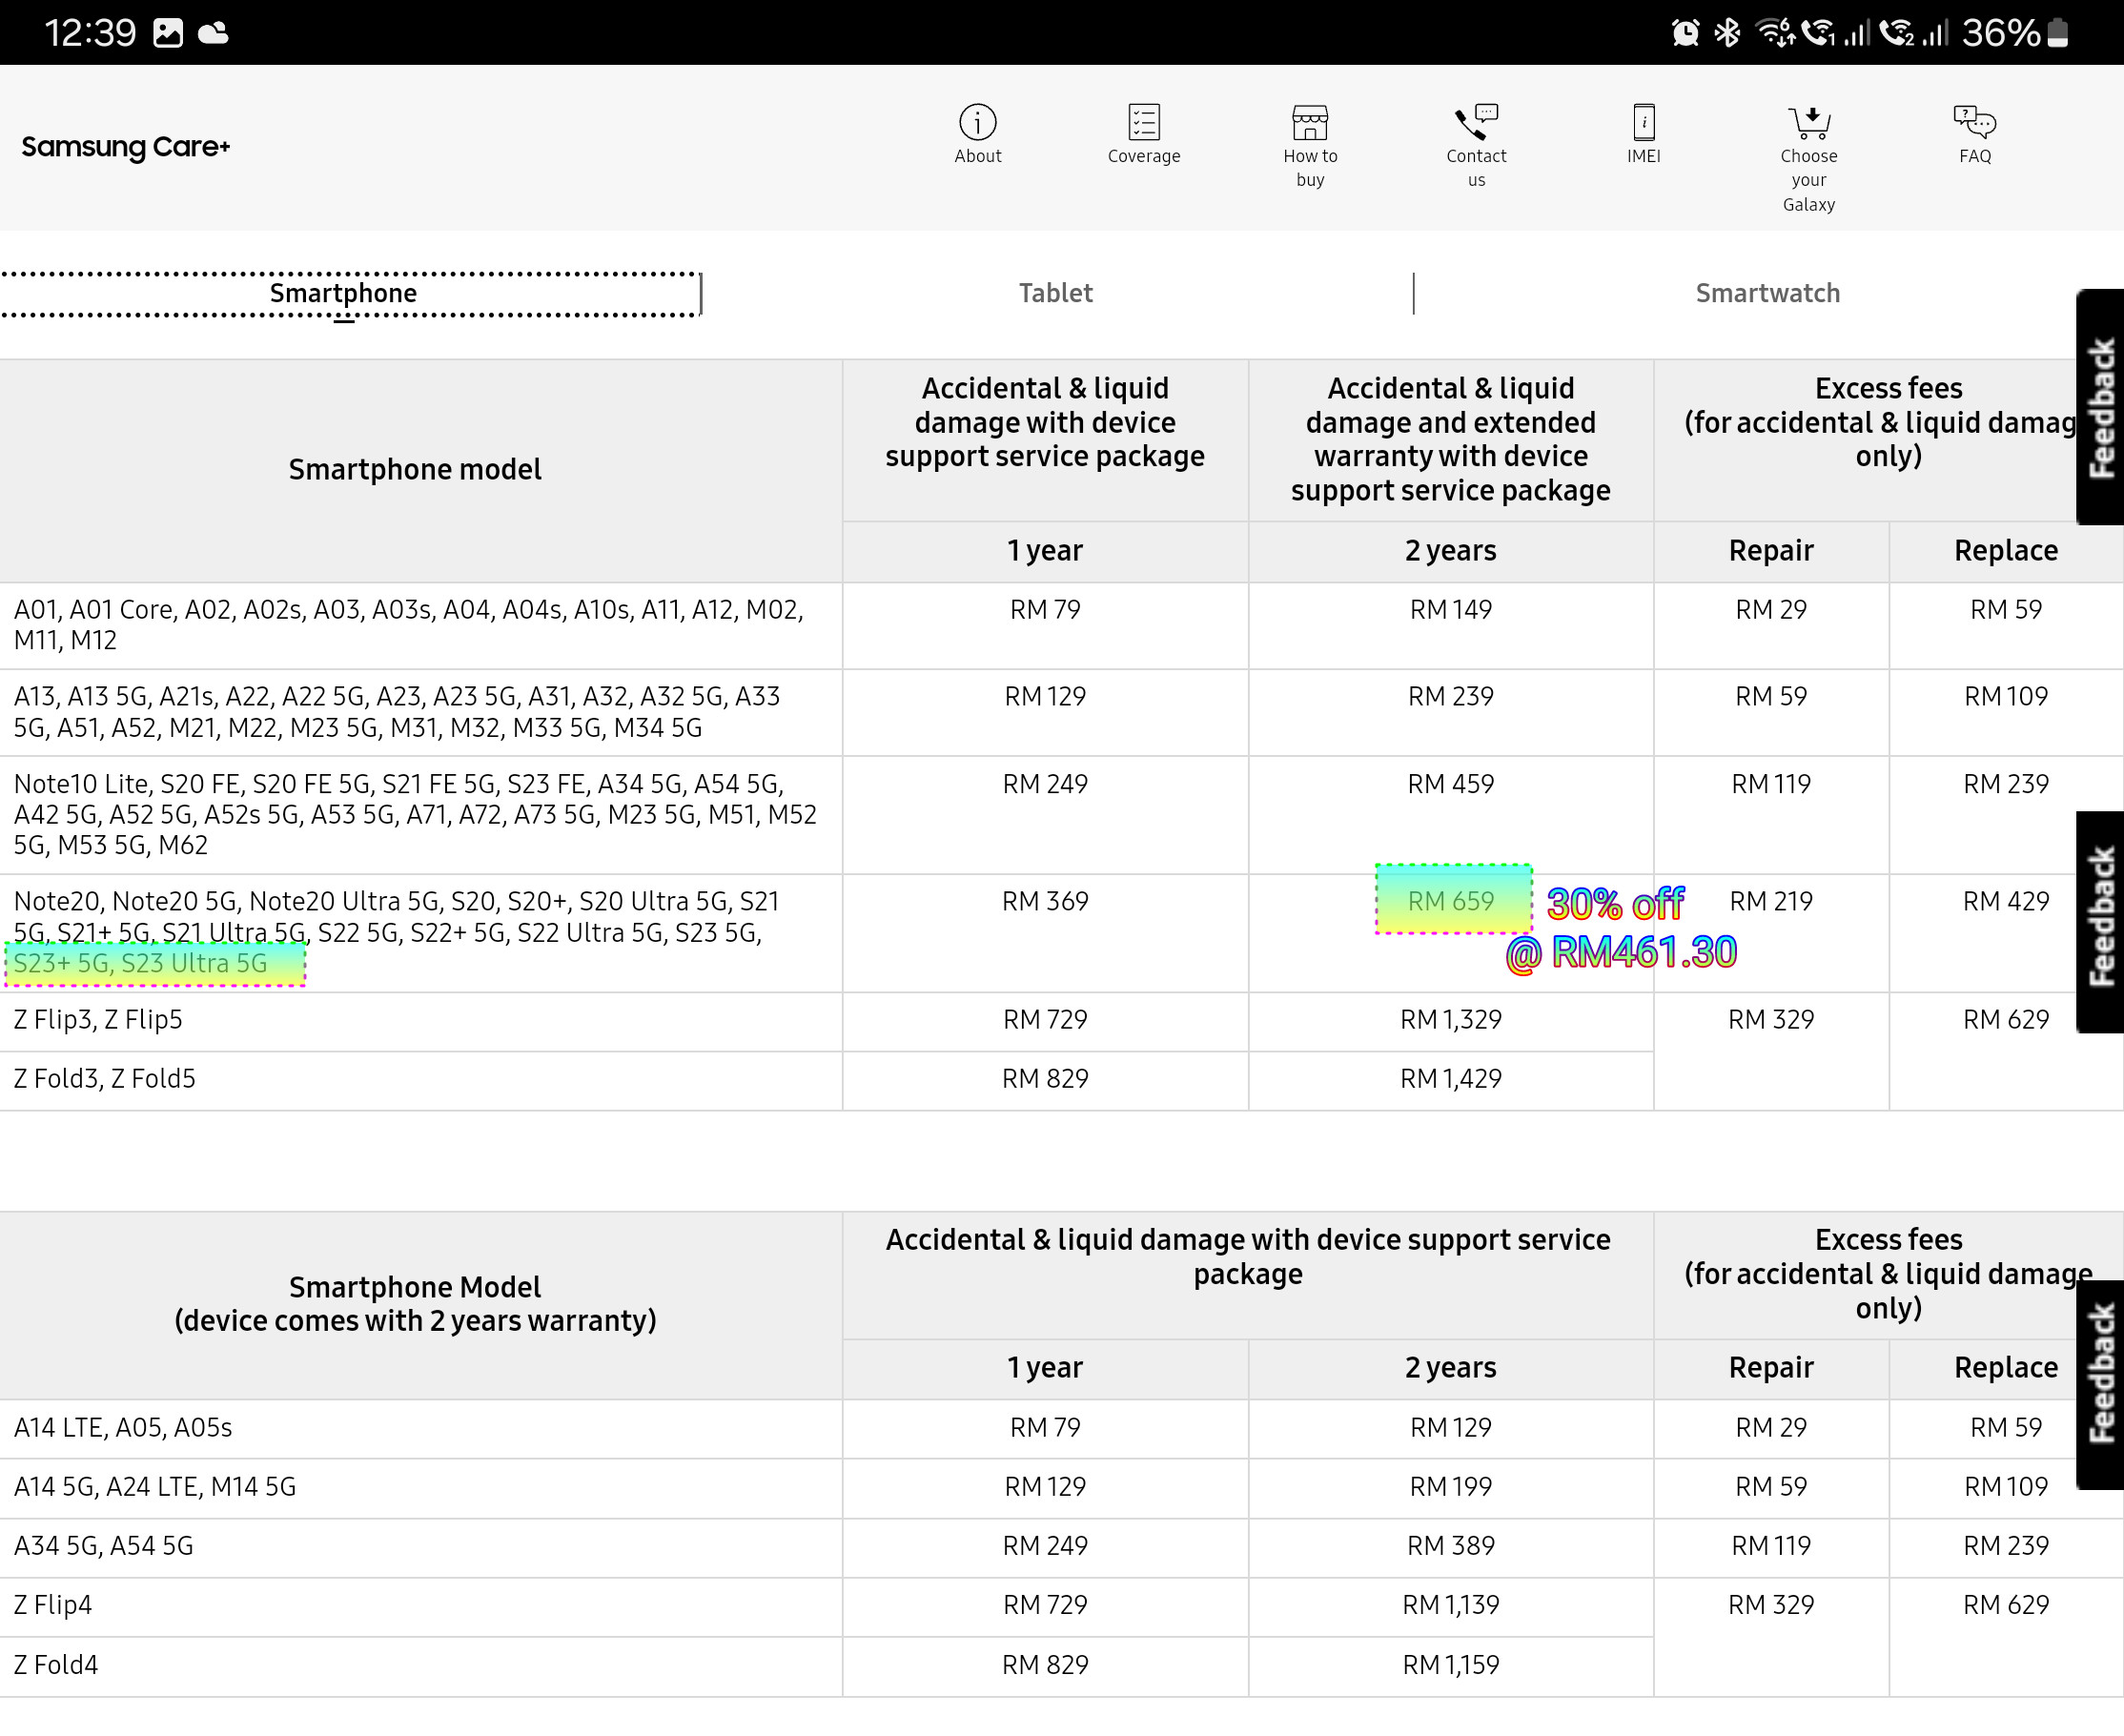Click the 12:39 clock in status bar
Screen dimensions: 2124x1736
[x=90, y=33]
